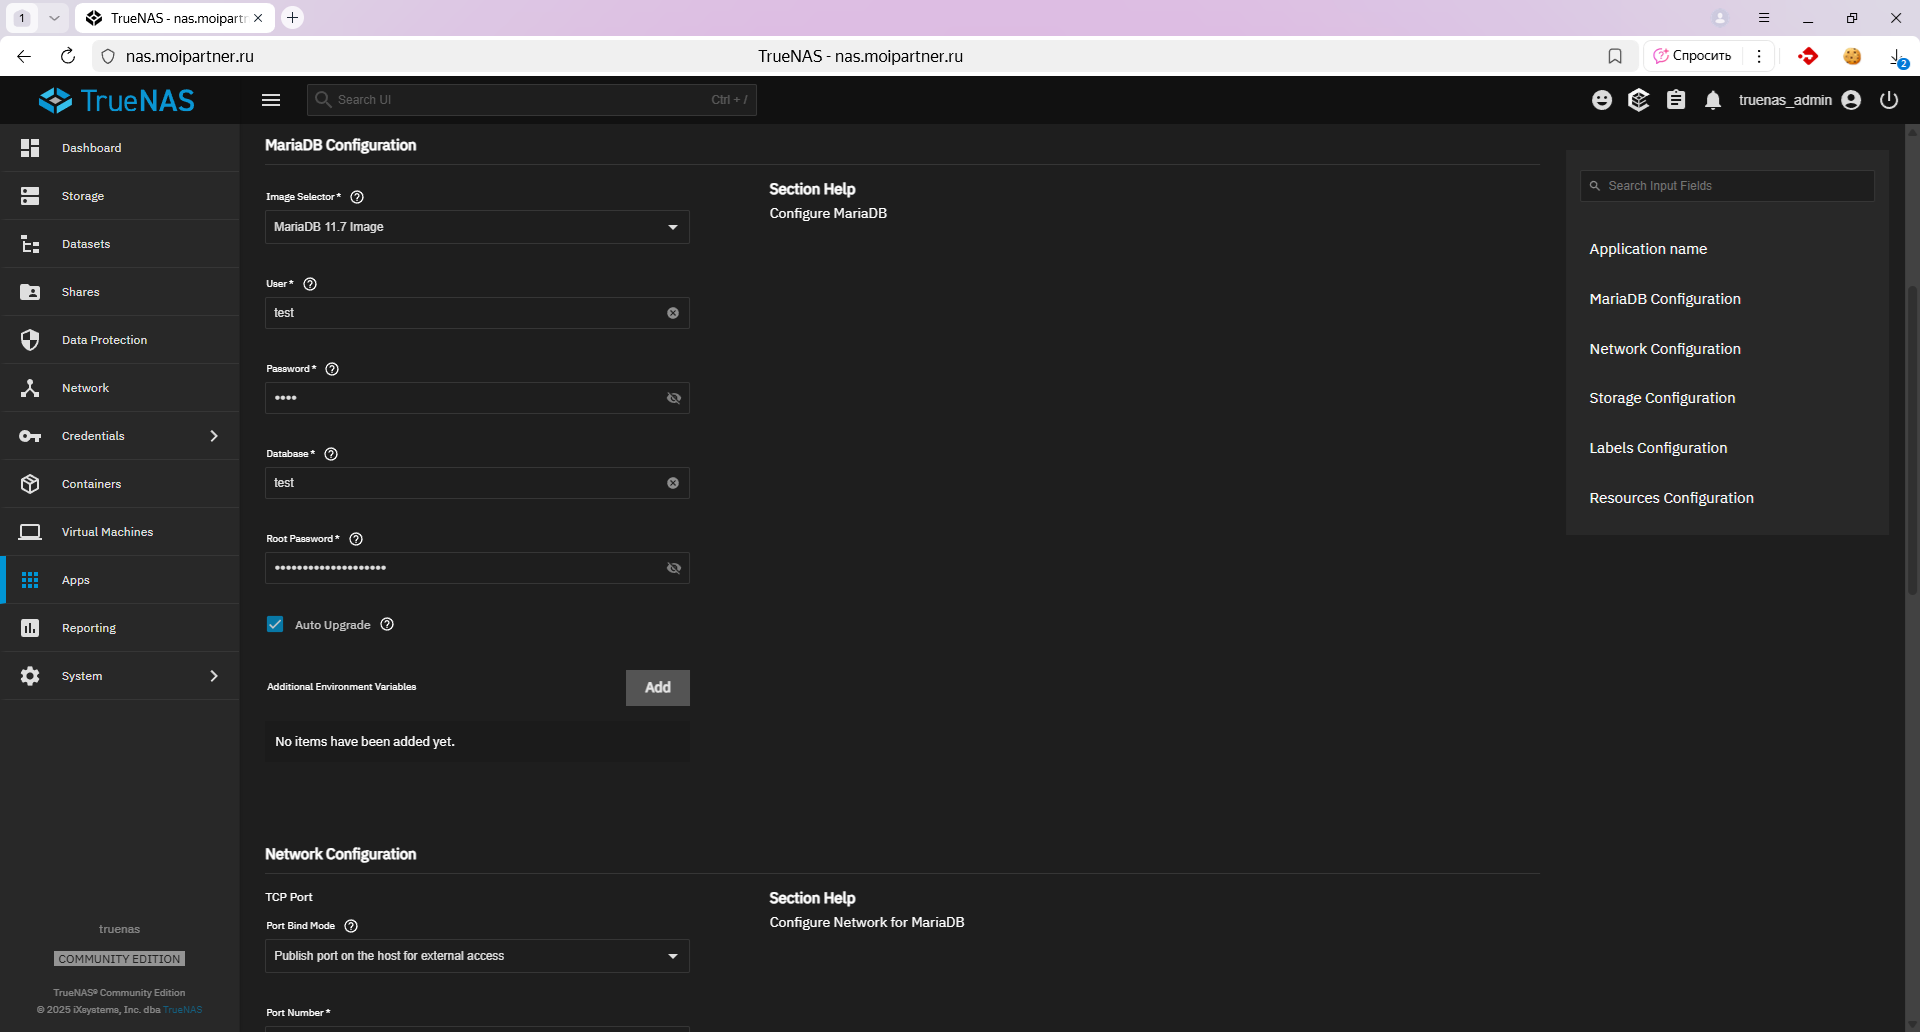
Task: Open Storage in the sidebar
Action: pos(83,196)
